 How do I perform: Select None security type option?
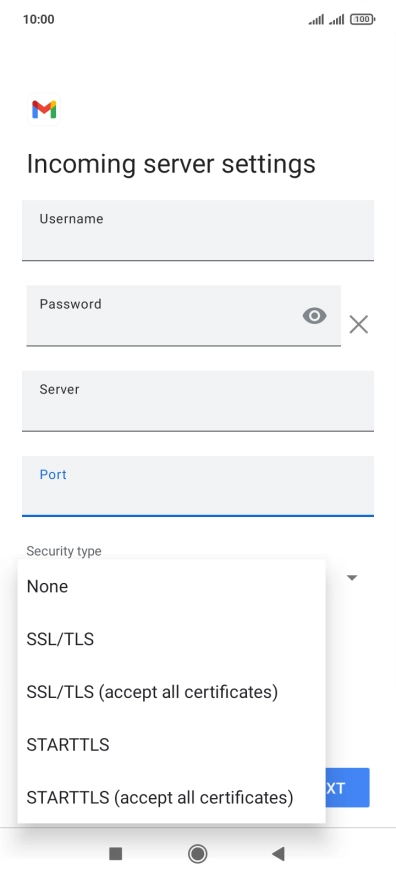click(x=171, y=586)
